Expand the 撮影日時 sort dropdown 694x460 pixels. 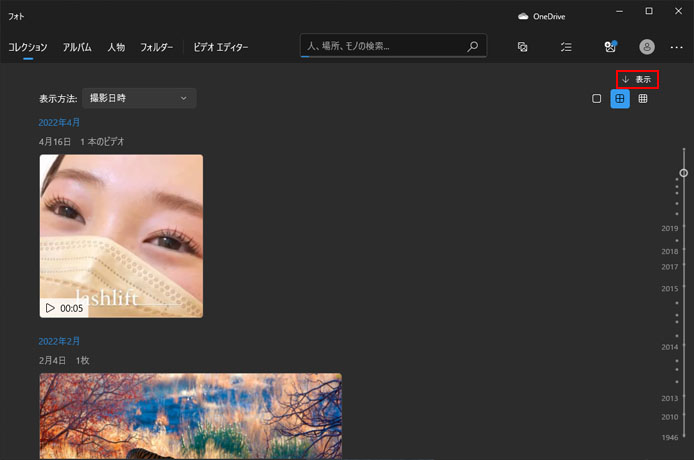coord(139,98)
